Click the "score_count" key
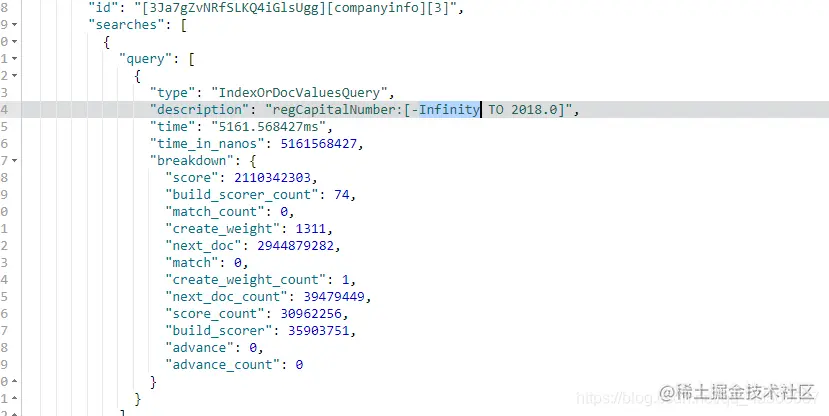Screen dimensions: 829x416 pos(215,313)
